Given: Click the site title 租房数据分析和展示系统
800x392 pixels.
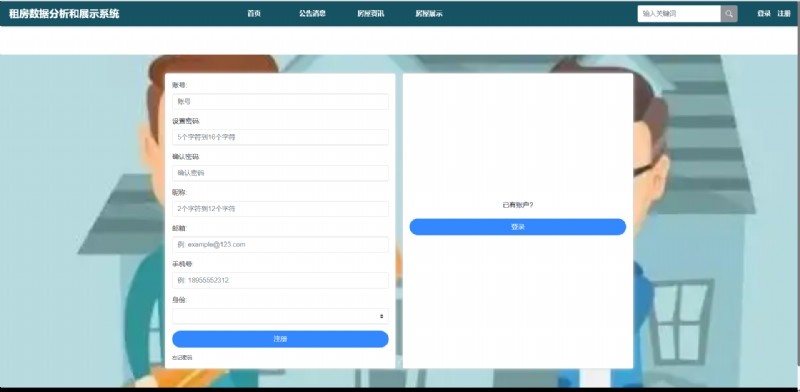Looking at the screenshot, I should pyautogui.click(x=64, y=14).
